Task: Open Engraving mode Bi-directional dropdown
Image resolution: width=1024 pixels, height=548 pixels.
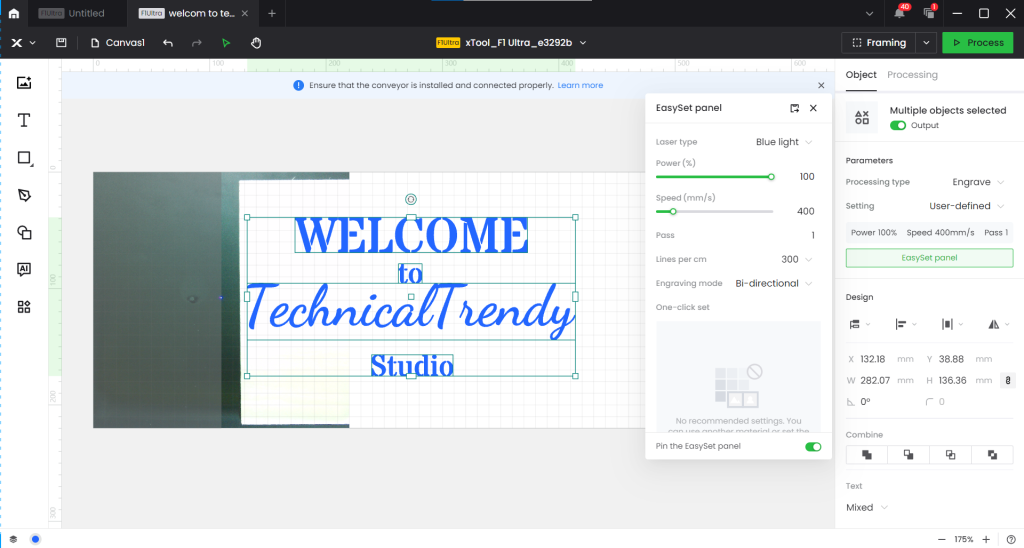Action: [x=774, y=283]
